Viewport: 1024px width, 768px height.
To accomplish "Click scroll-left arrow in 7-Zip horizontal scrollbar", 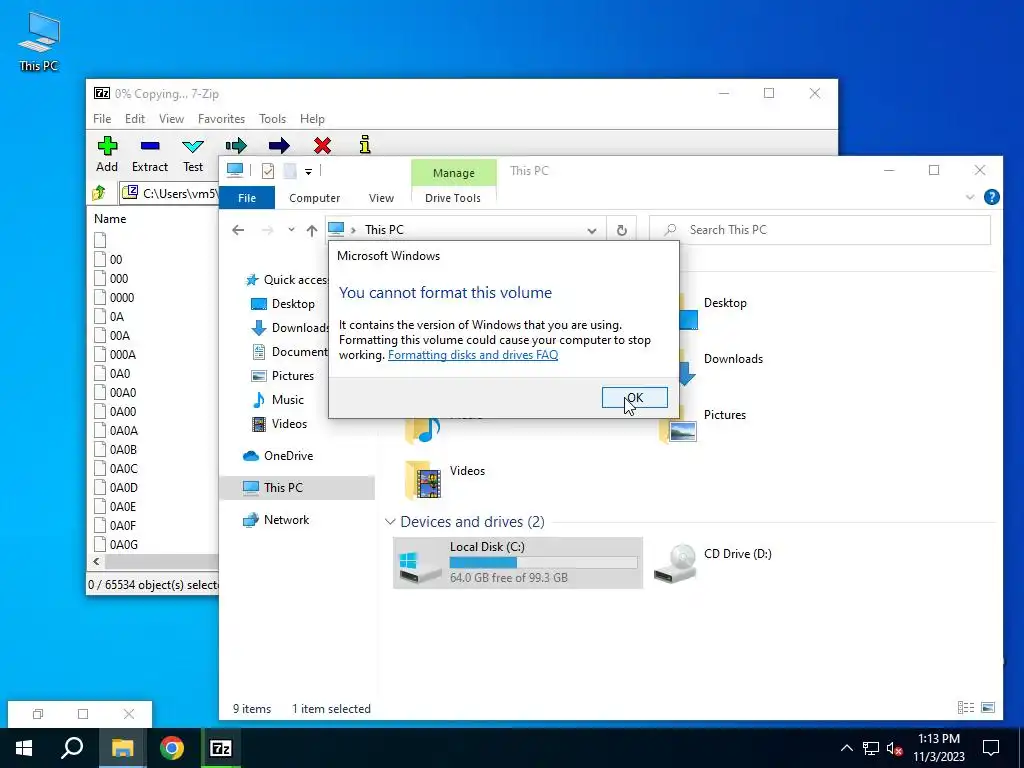I will point(96,562).
